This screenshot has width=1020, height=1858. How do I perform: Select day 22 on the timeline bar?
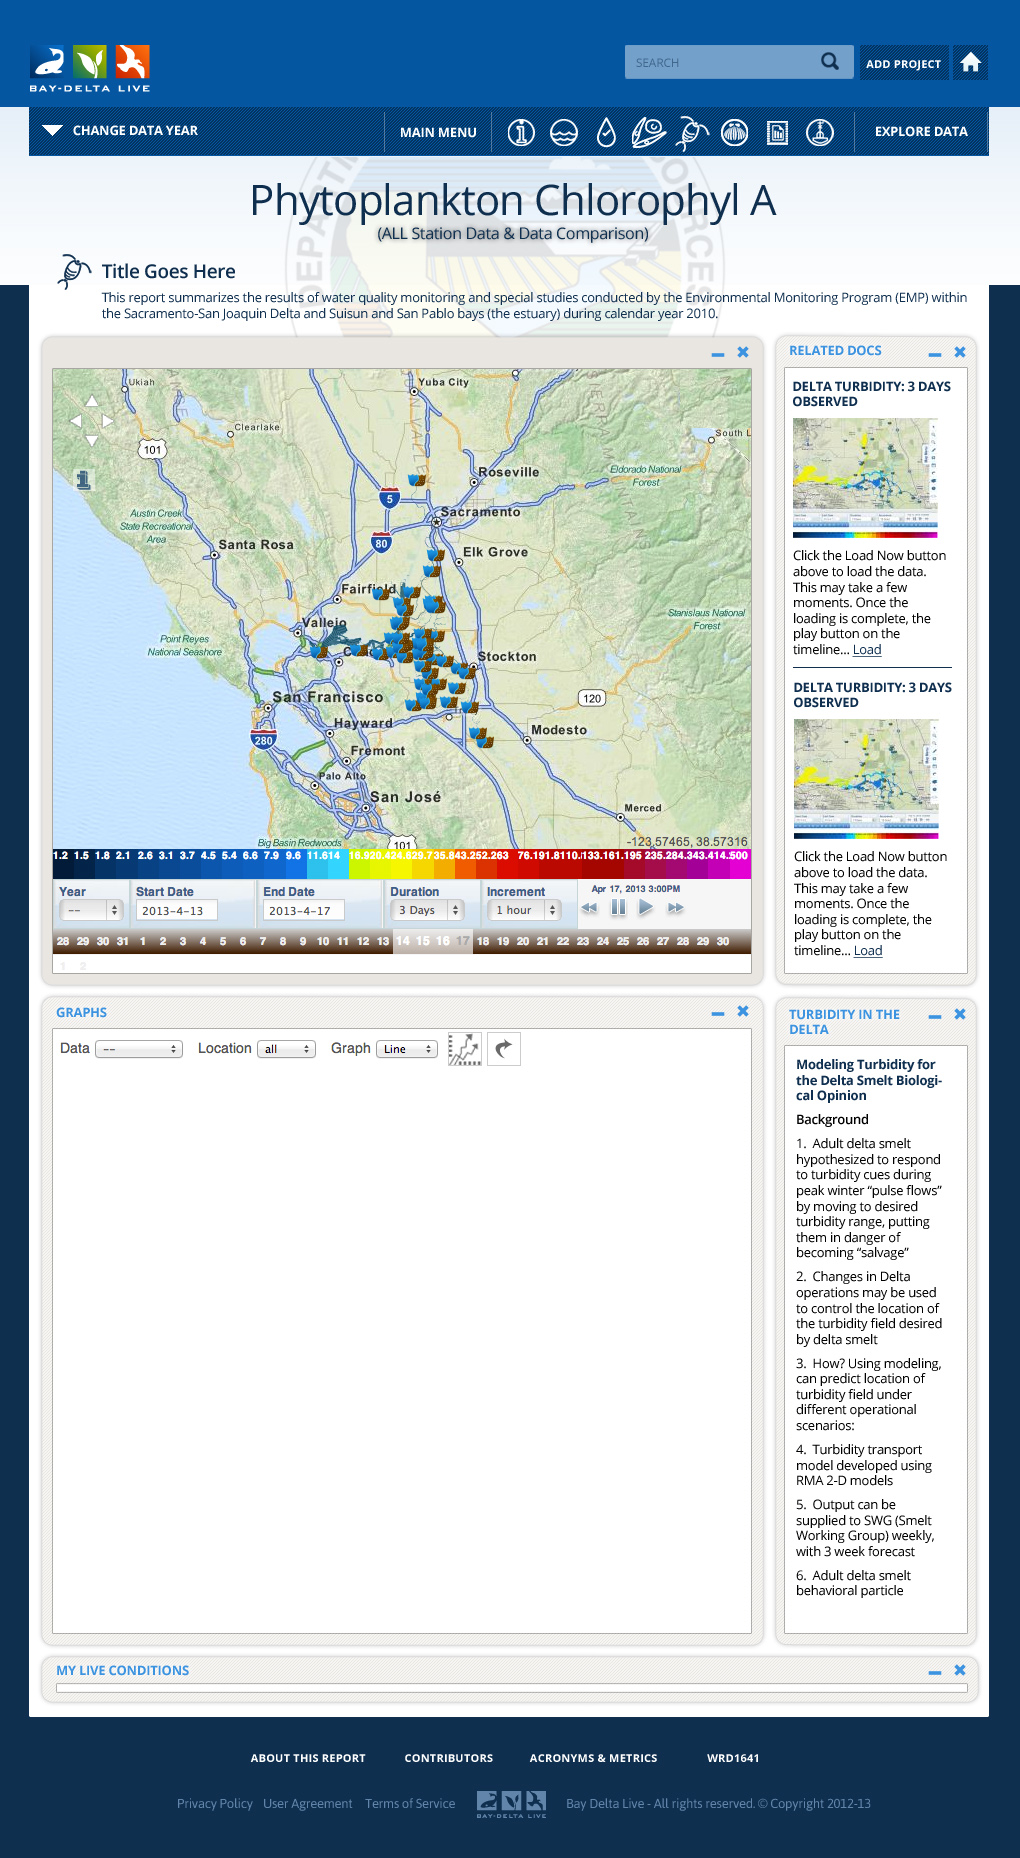point(563,941)
